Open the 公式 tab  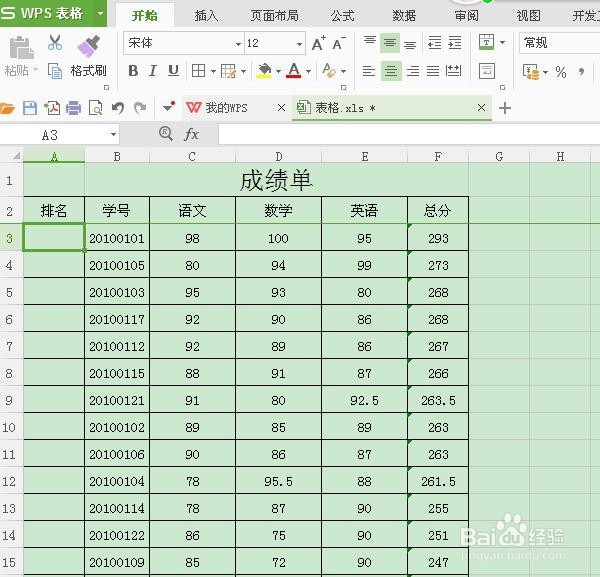(342, 16)
